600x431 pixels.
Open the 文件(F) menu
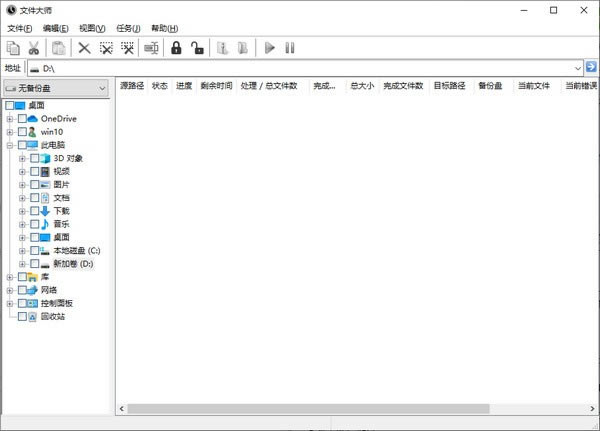pyautogui.click(x=19, y=28)
